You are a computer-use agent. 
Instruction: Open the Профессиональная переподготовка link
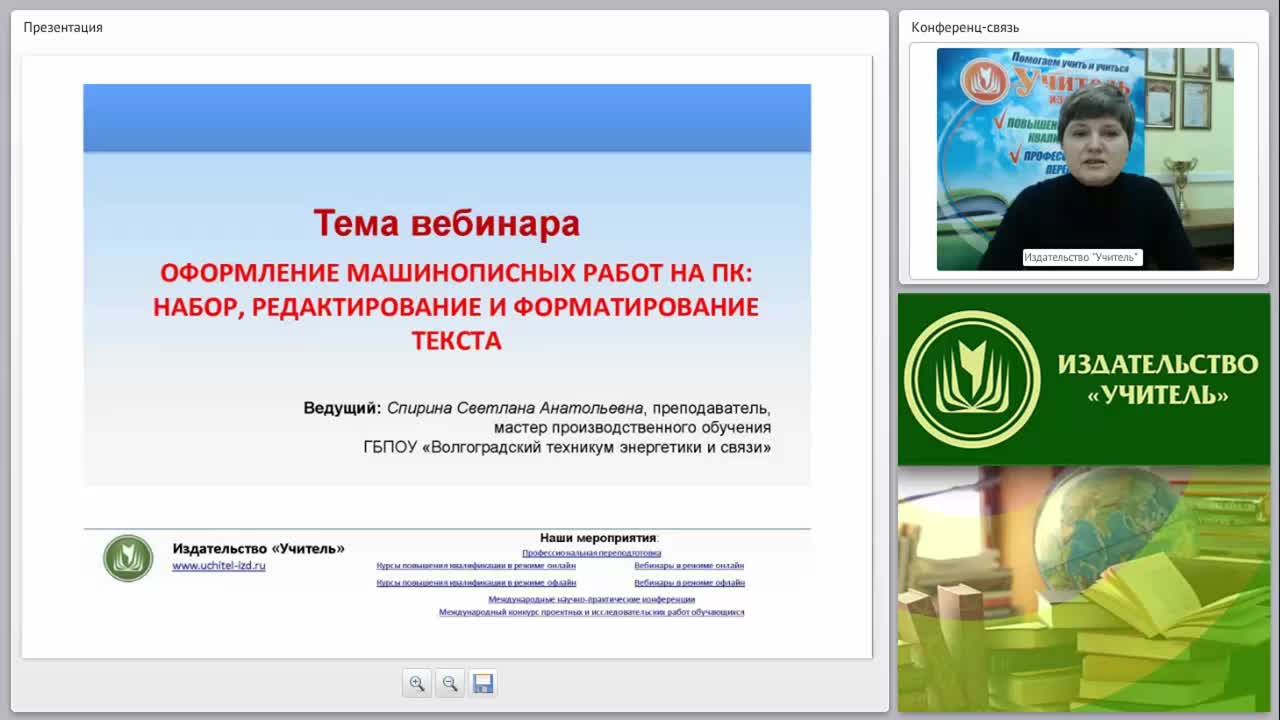coord(591,553)
